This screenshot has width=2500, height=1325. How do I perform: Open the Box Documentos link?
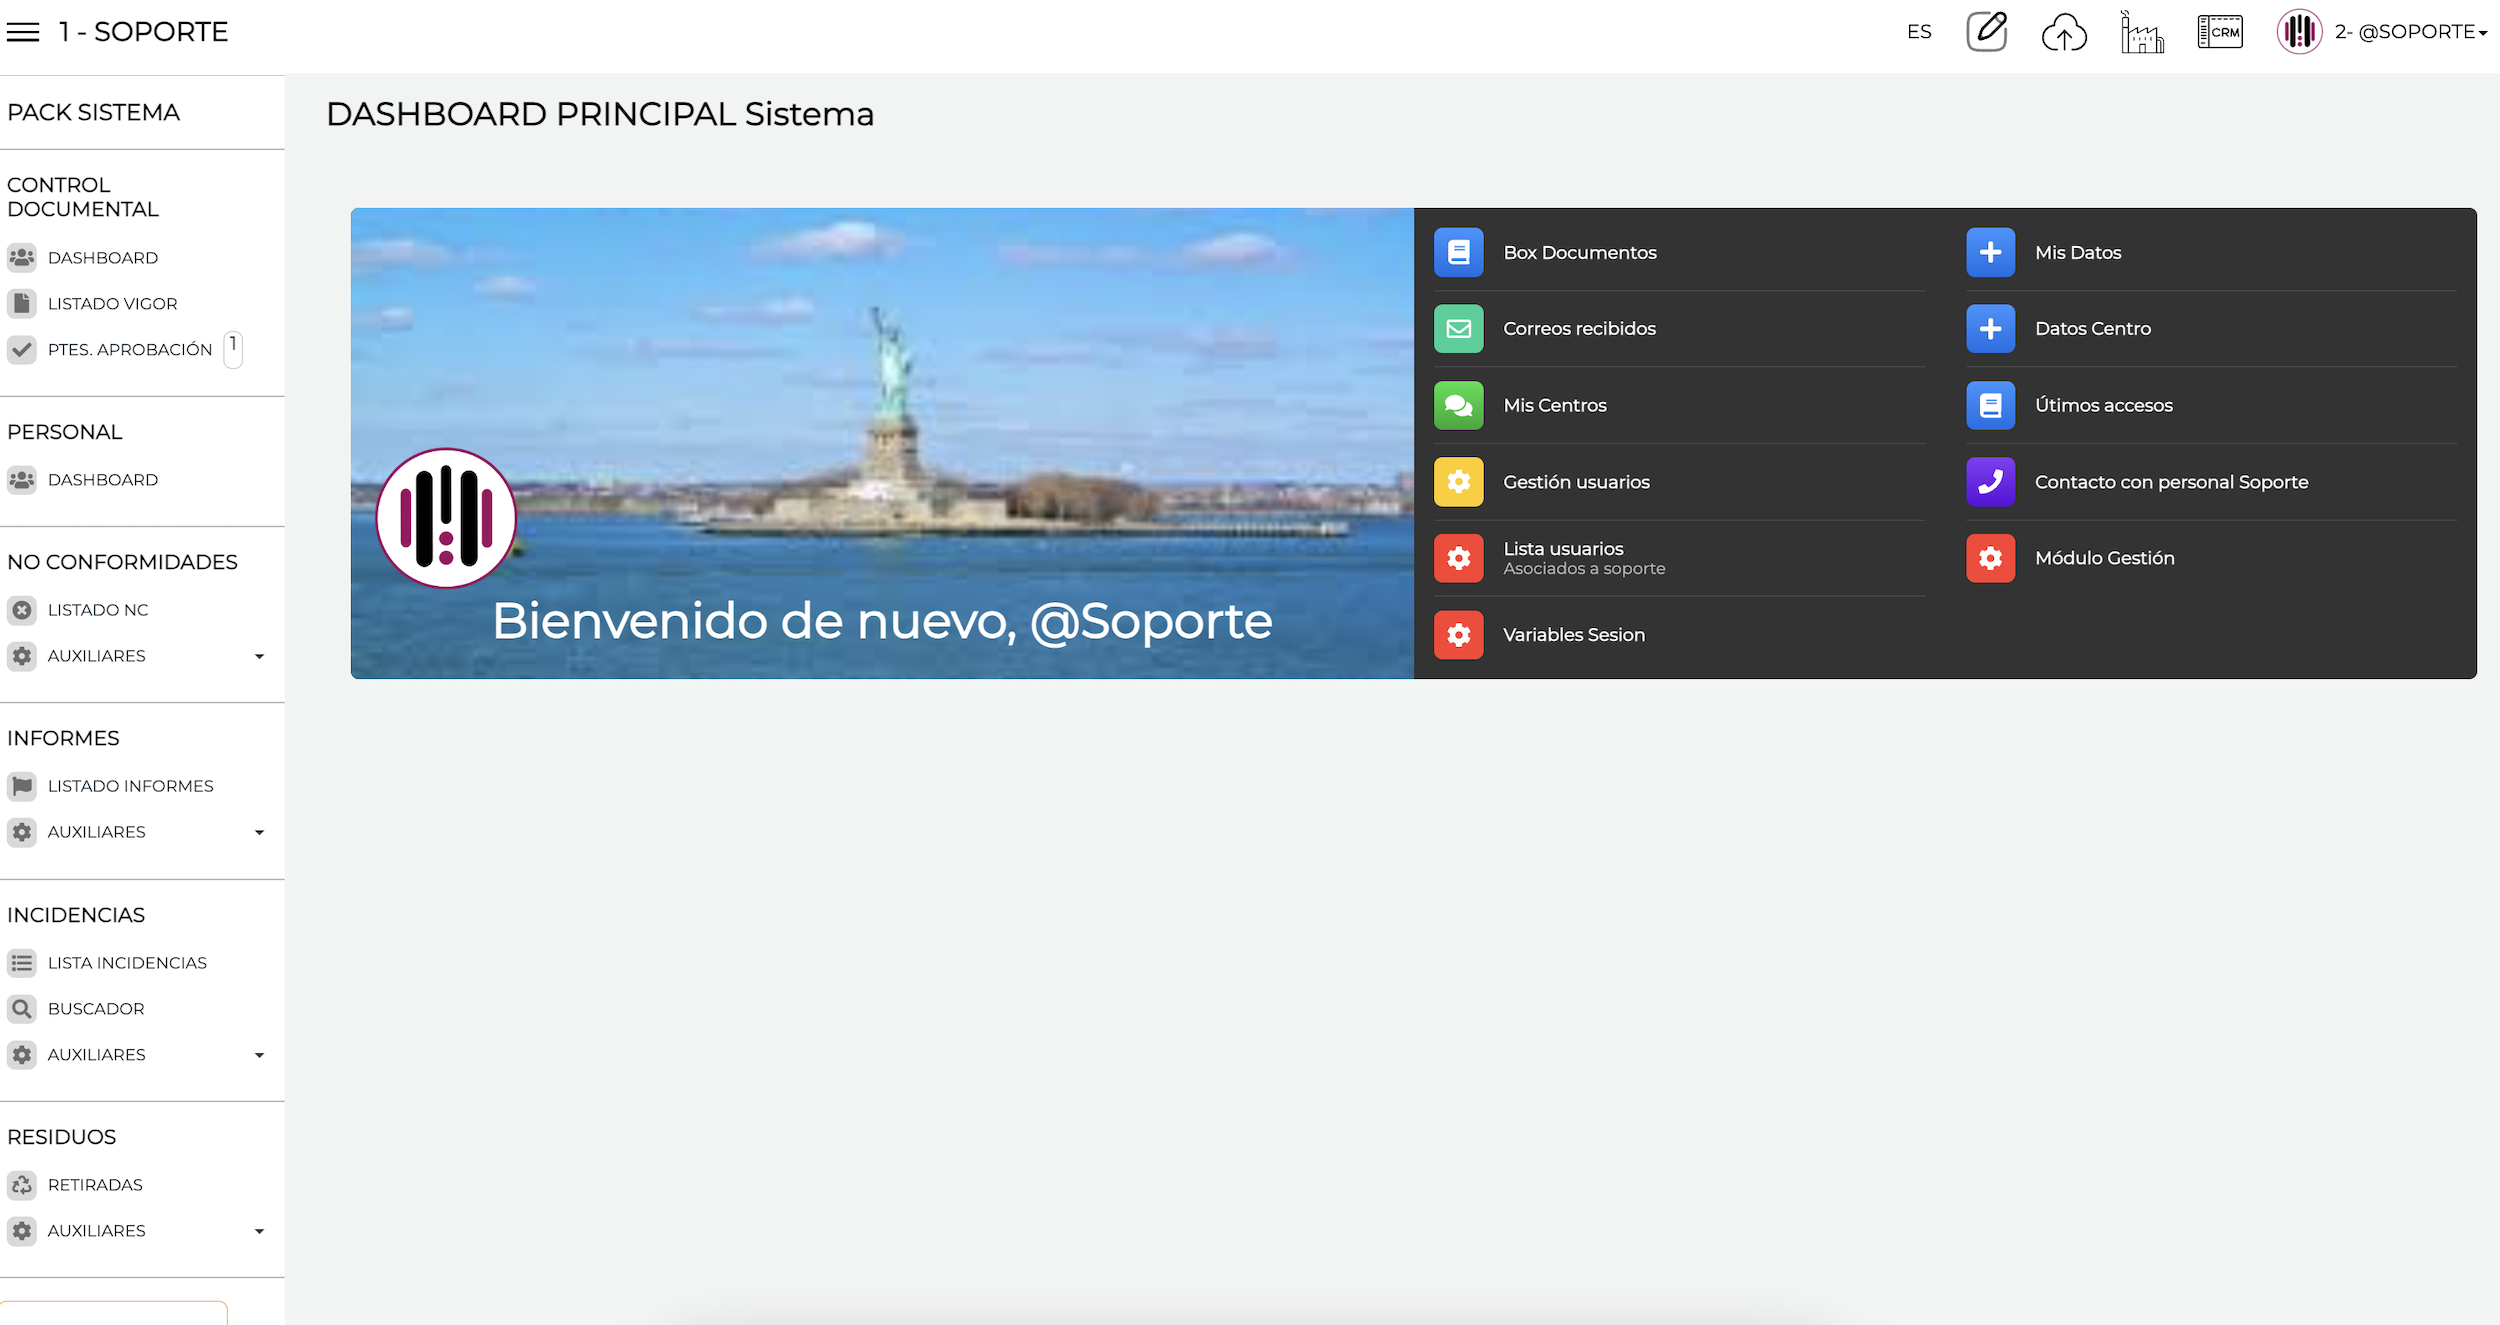1580,253
